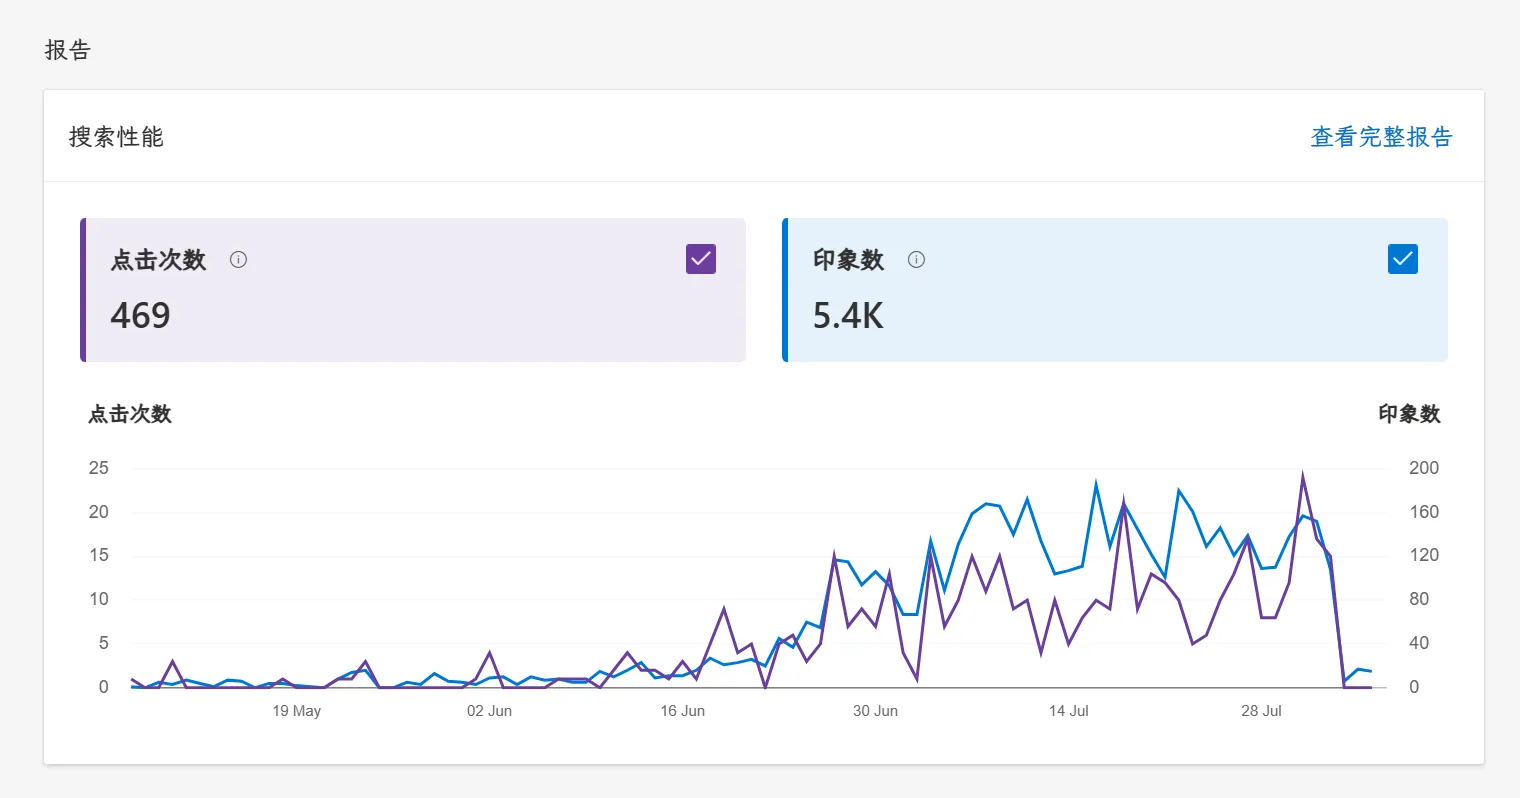This screenshot has width=1520, height=798.
Task: Click the 469 clicks total value
Action: click(x=141, y=316)
